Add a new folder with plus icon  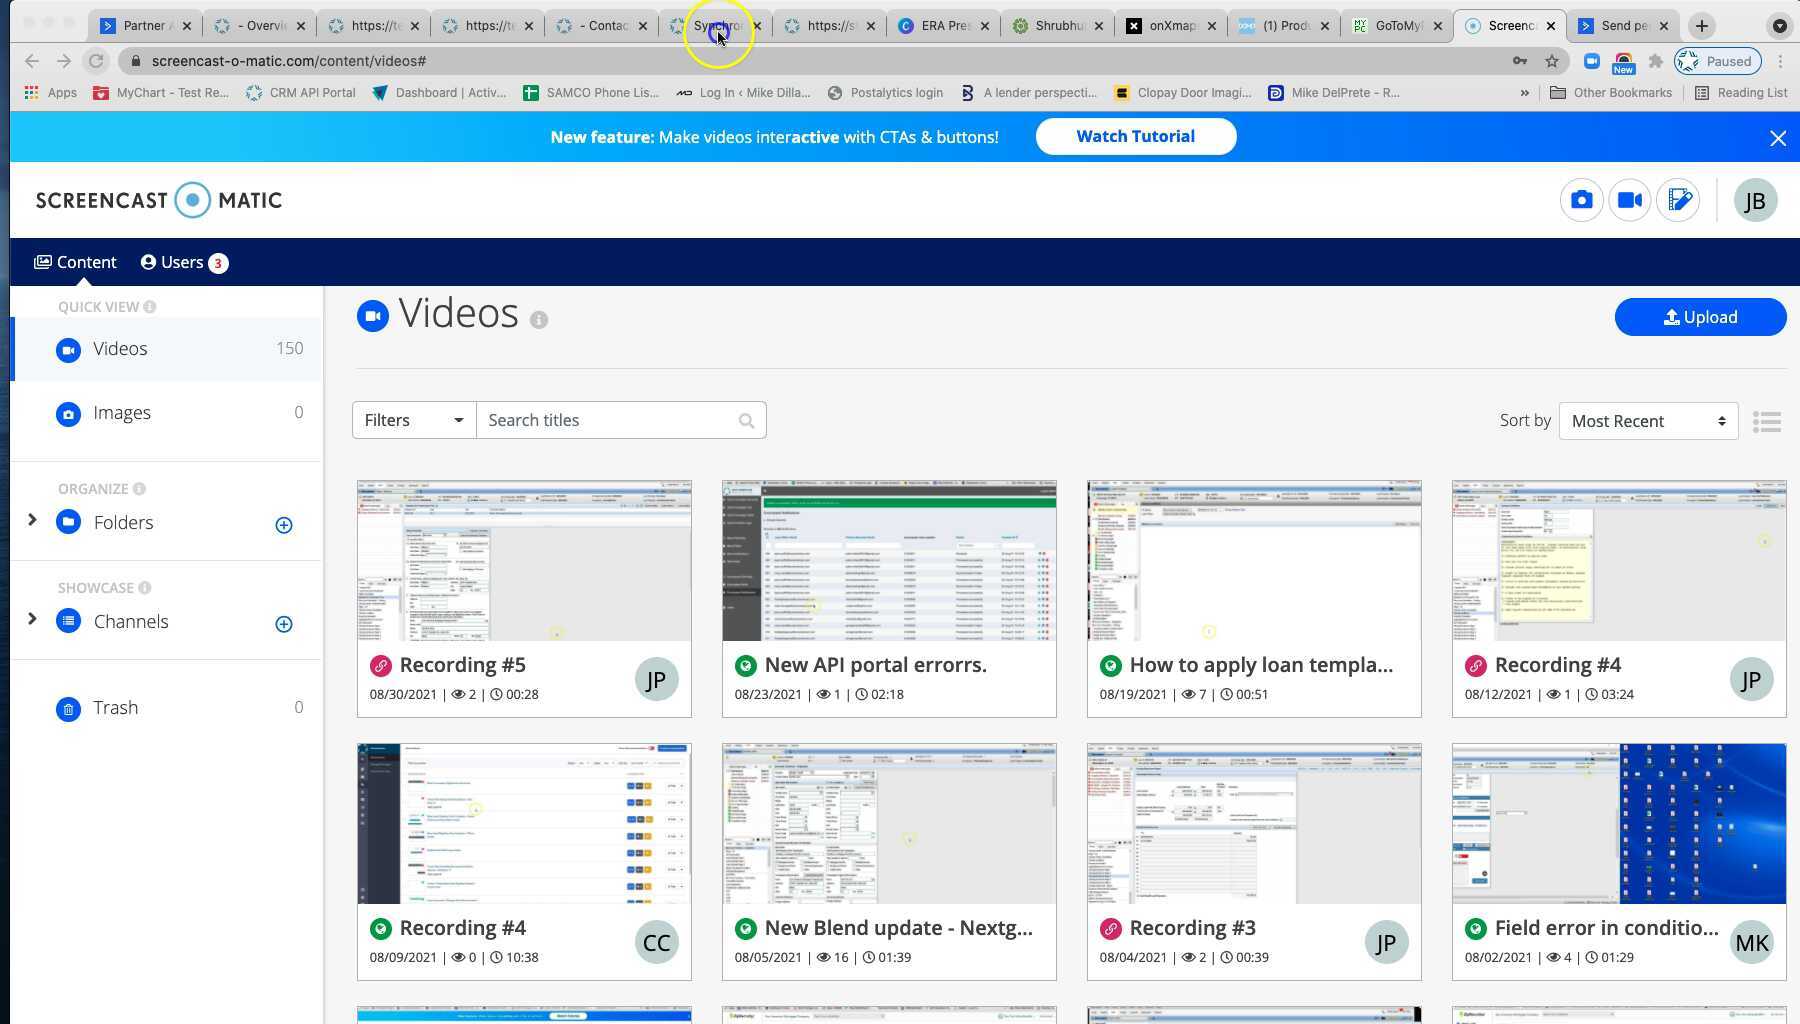point(284,525)
